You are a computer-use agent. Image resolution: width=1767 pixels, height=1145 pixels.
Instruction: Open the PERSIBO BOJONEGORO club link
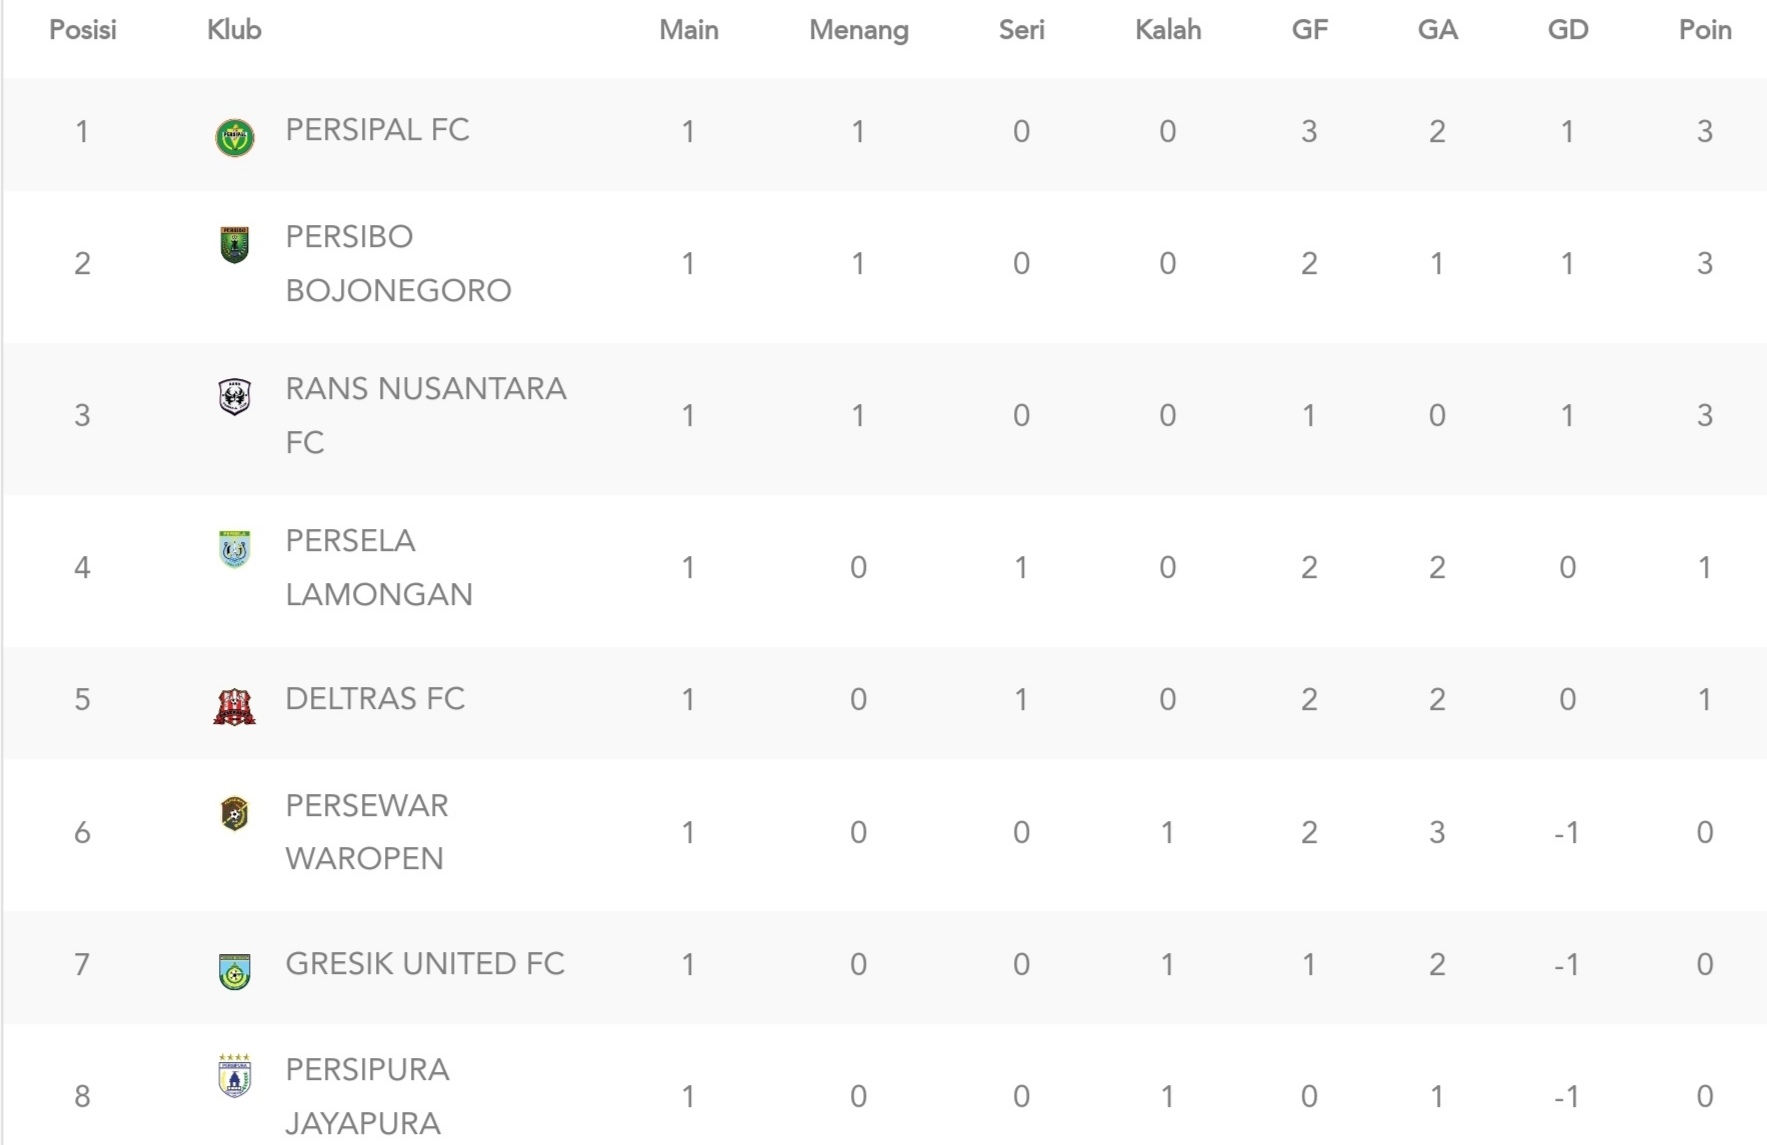398,263
